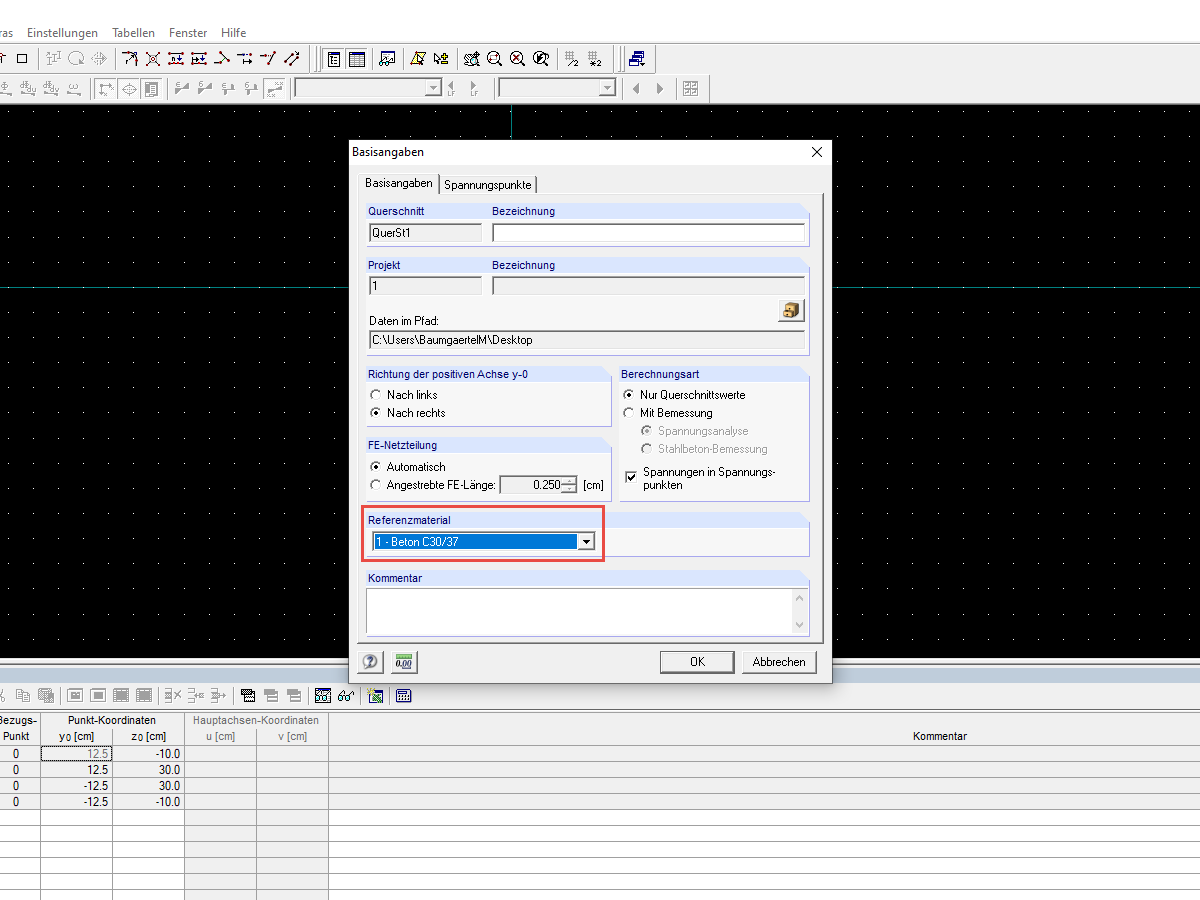Click the results diagram icon next to table icon

387,59
